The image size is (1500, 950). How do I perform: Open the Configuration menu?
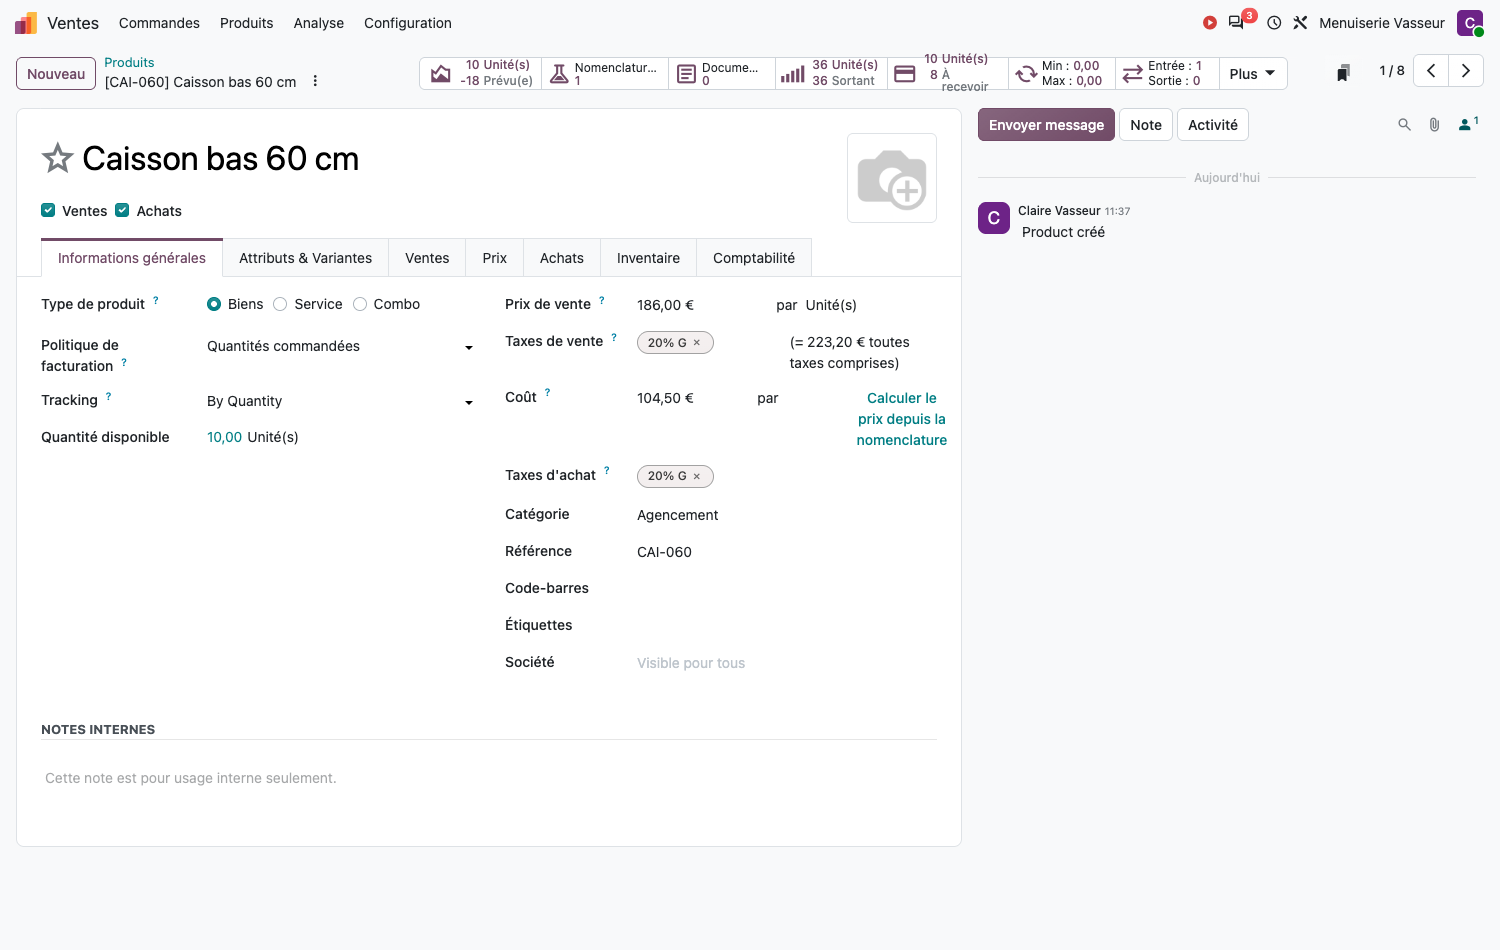(408, 23)
